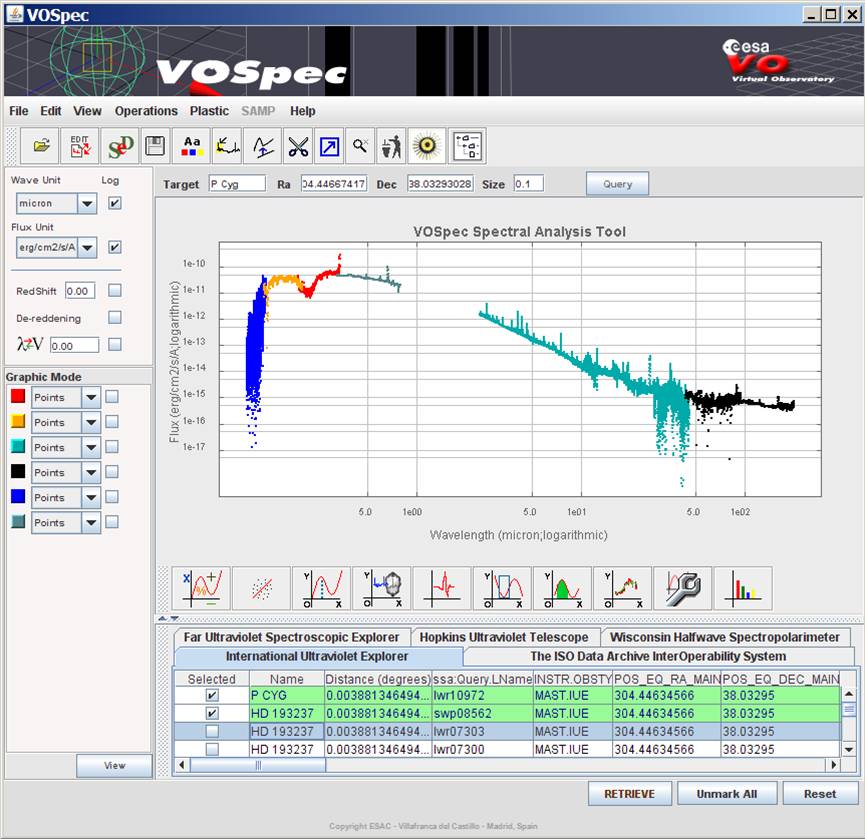This screenshot has height=839, width=865.
Task: Switch to Hopkins Ultraviolet Telescope tab
Action: coord(504,637)
